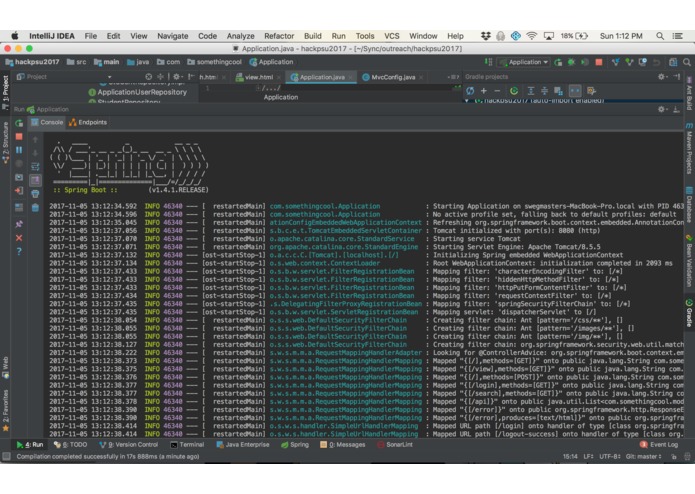Click the Print console output icon
The height and width of the screenshot is (494, 695).
[x=35, y=194]
